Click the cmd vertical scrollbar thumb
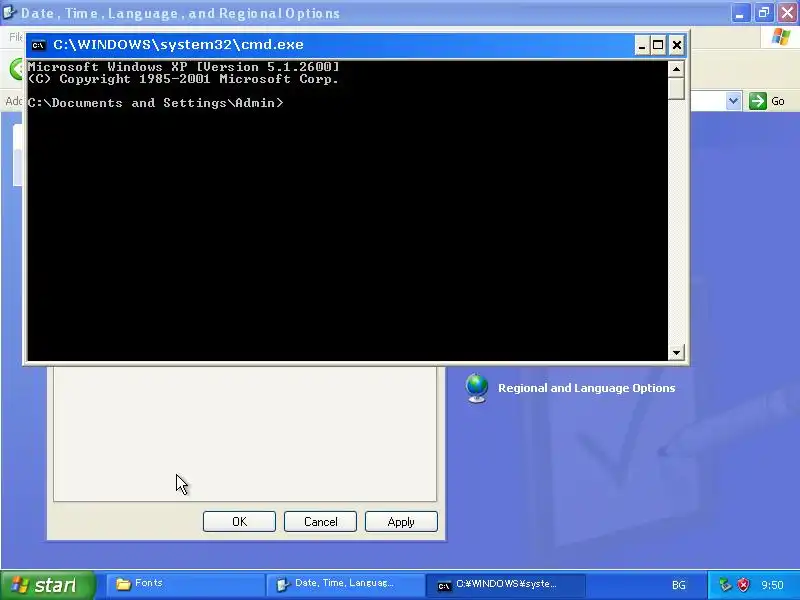Screen dimensions: 800x600 point(677,88)
